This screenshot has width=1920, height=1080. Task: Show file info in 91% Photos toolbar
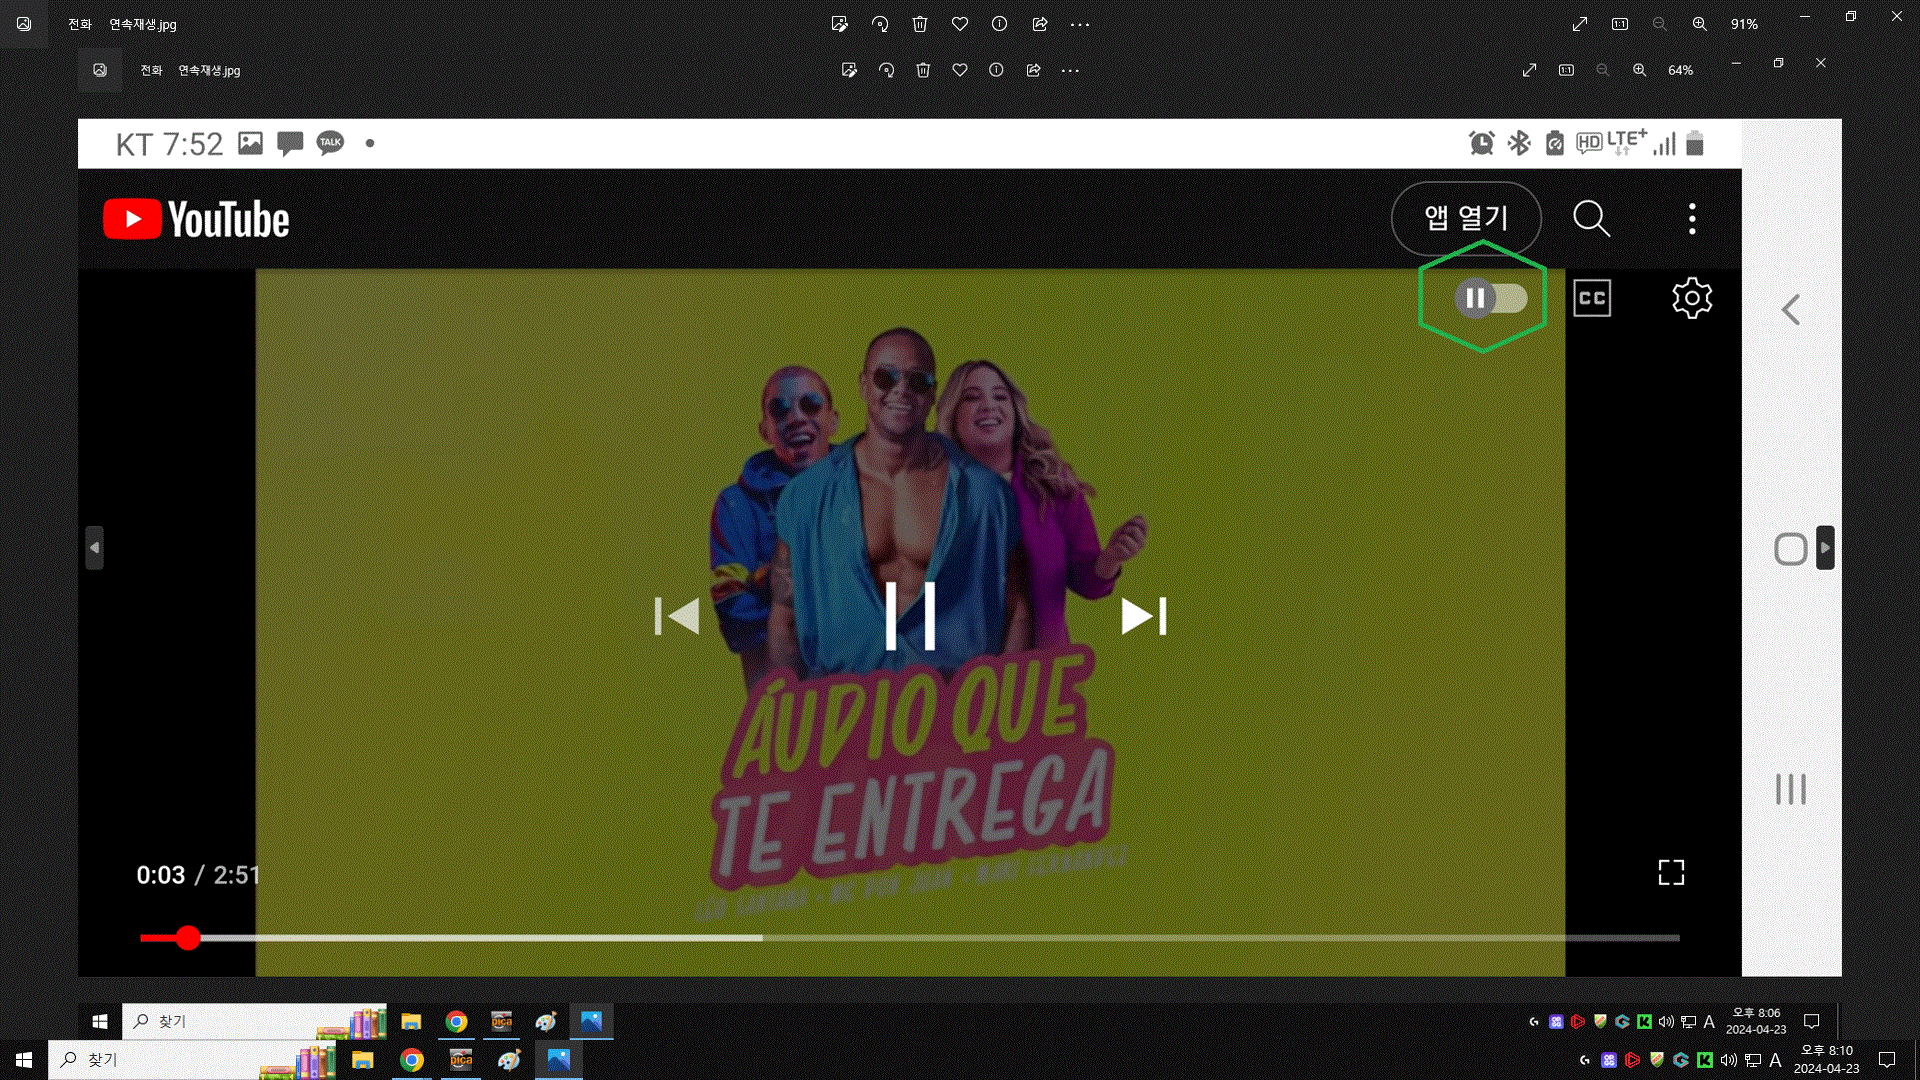[x=1000, y=24]
